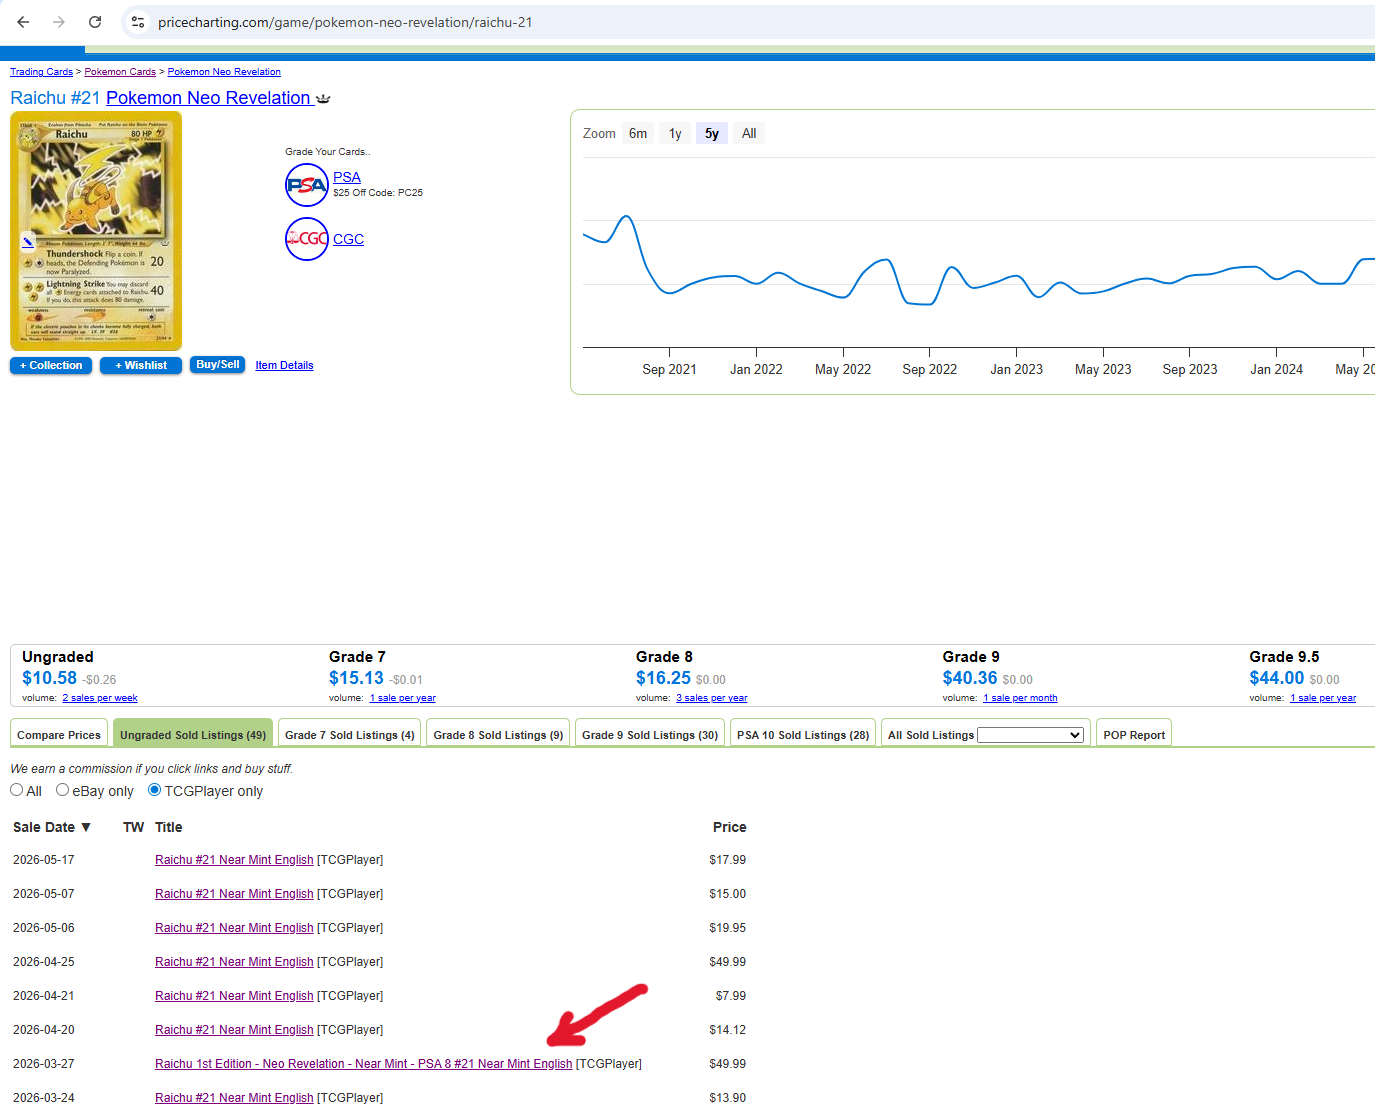Screen dimensions: 1375x1108
Task: Open Raichu 1st Edition PSA 8 listing
Action: coord(364,1064)
